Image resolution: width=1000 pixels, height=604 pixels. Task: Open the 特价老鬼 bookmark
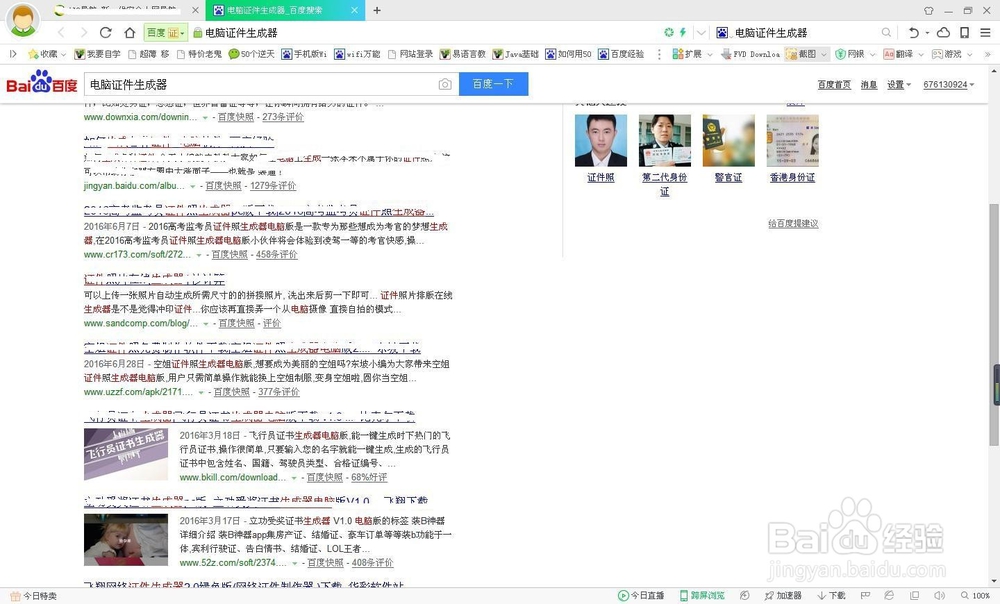[x=200, y=54]
